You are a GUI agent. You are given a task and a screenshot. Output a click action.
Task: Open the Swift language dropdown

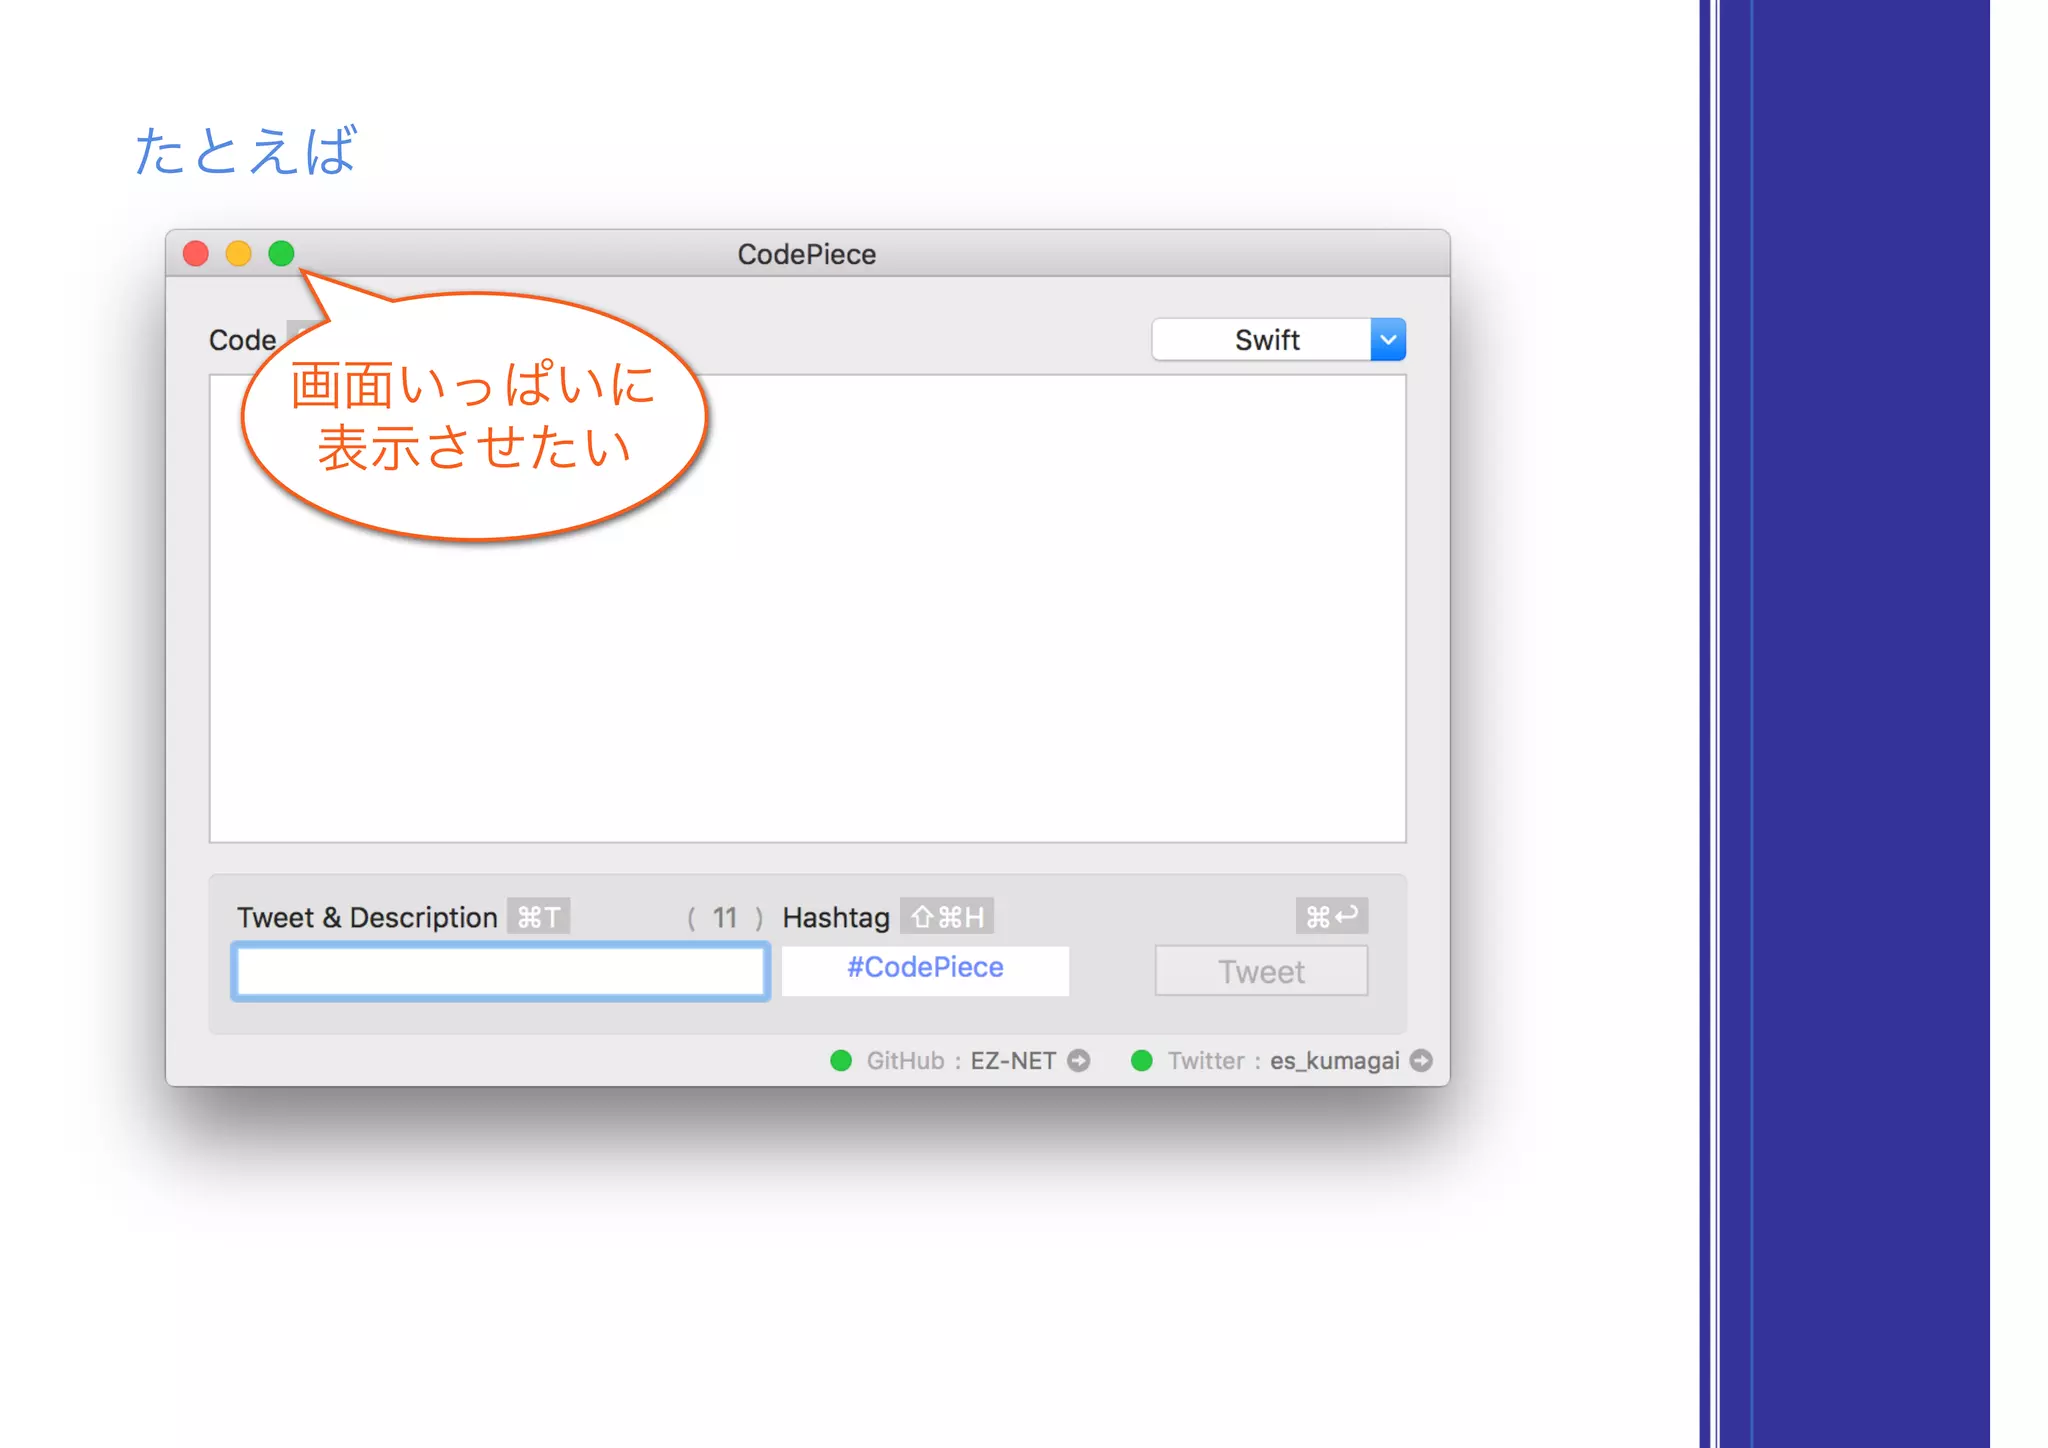[1278, 340]
